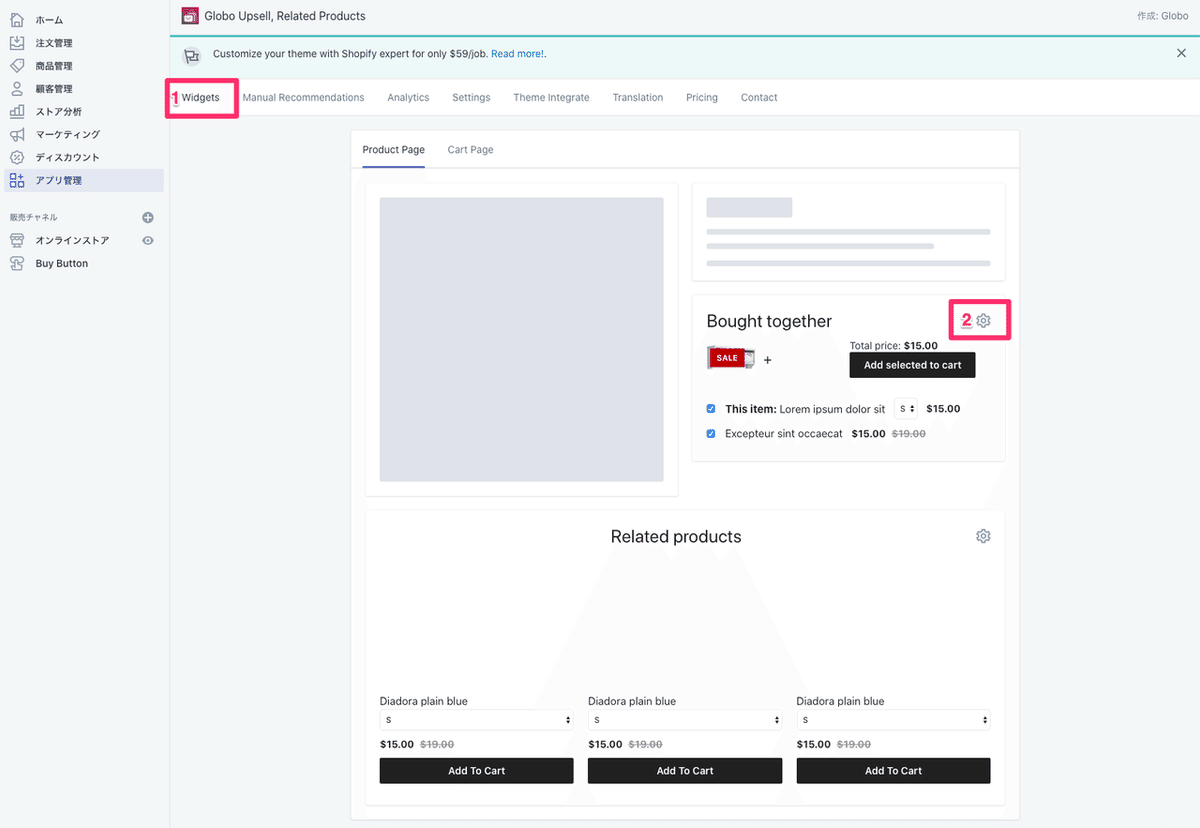Click 'Add selected to cart' button

click(x=912, y=365)
